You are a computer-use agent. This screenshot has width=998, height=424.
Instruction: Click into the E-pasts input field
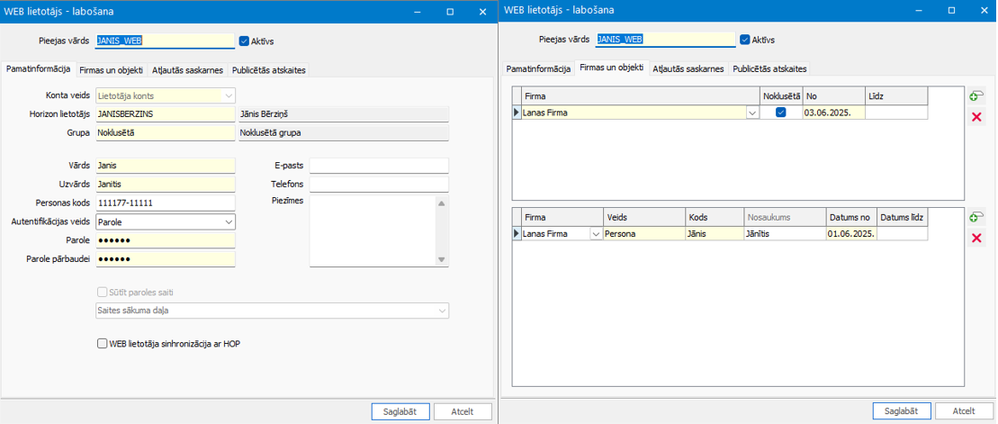(378, 166)
